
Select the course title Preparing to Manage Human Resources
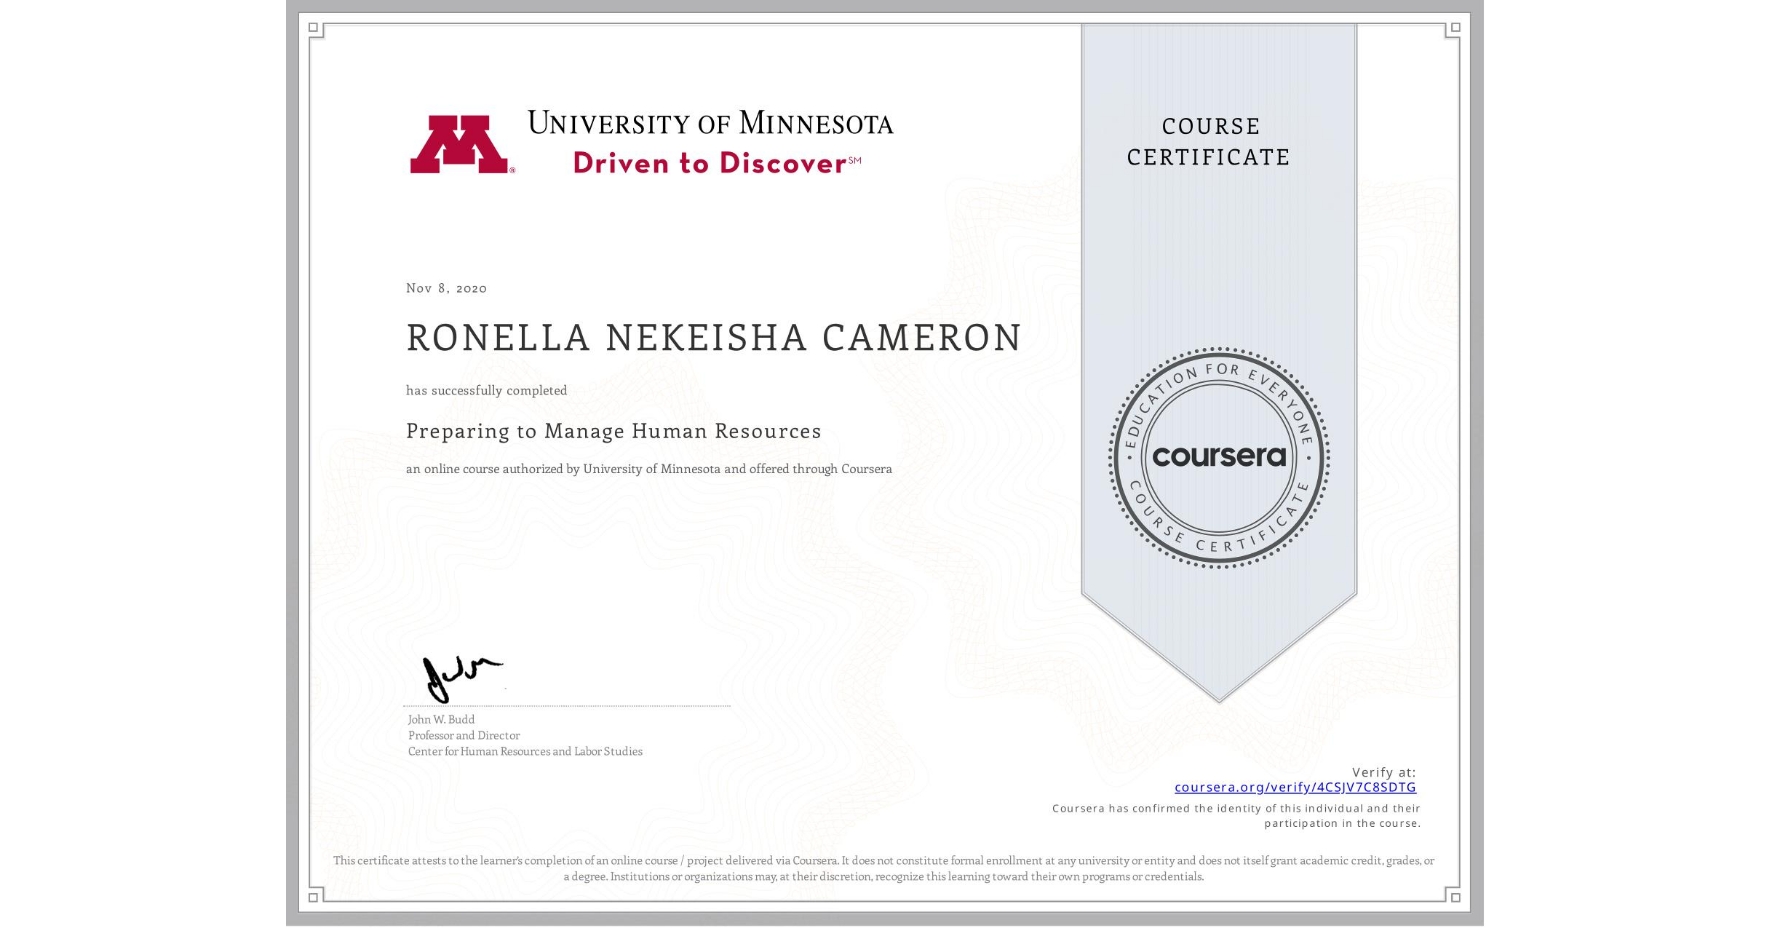613,430
